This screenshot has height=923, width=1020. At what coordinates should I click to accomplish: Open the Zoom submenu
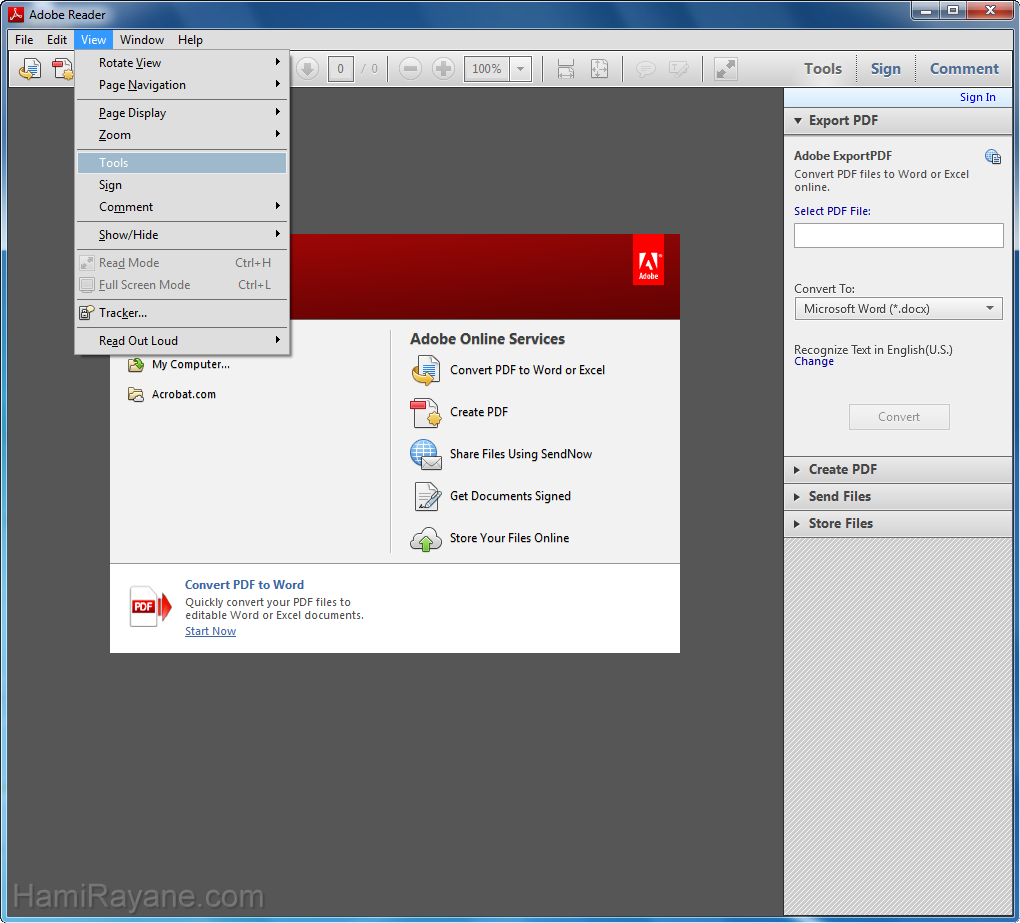click(x=182, y=135)
